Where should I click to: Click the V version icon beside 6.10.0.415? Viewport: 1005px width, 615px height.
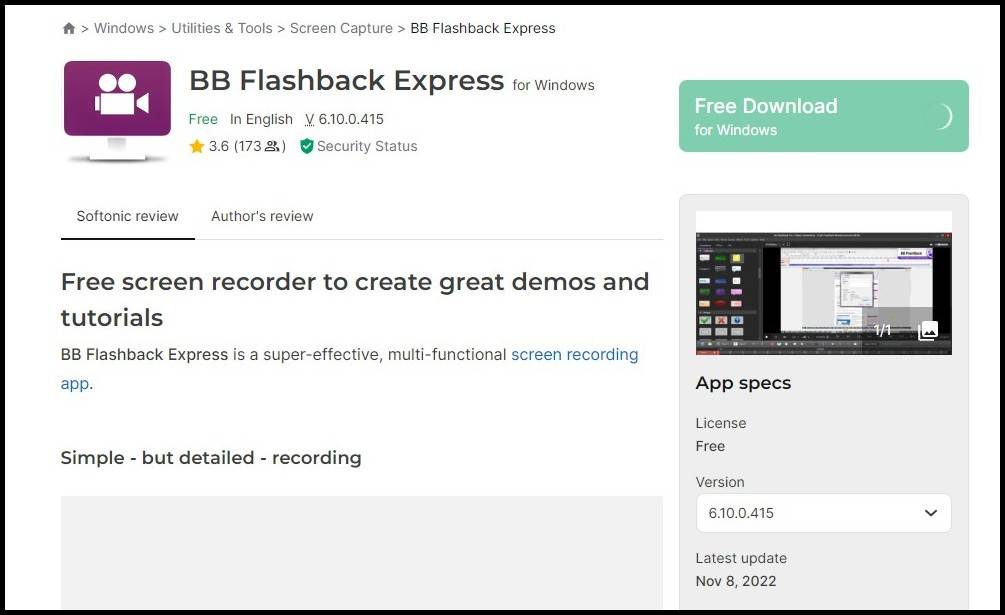click(309, 119)
